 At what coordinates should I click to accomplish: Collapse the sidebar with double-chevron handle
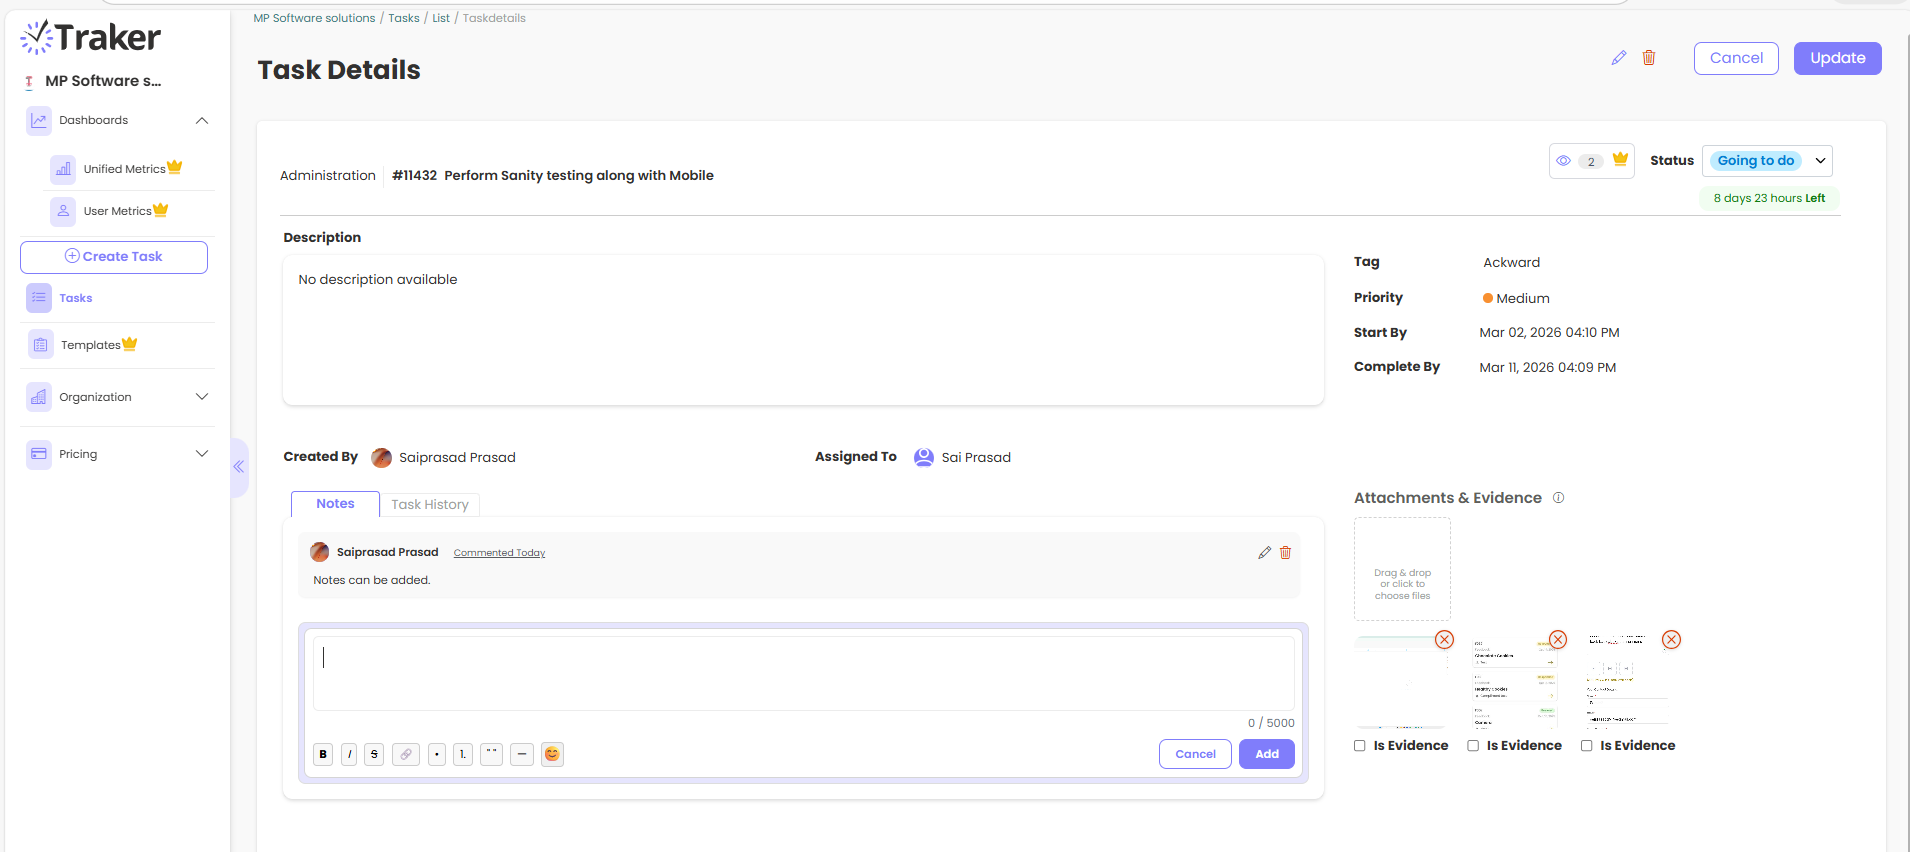pyautogui.click(x=239, y=467)
